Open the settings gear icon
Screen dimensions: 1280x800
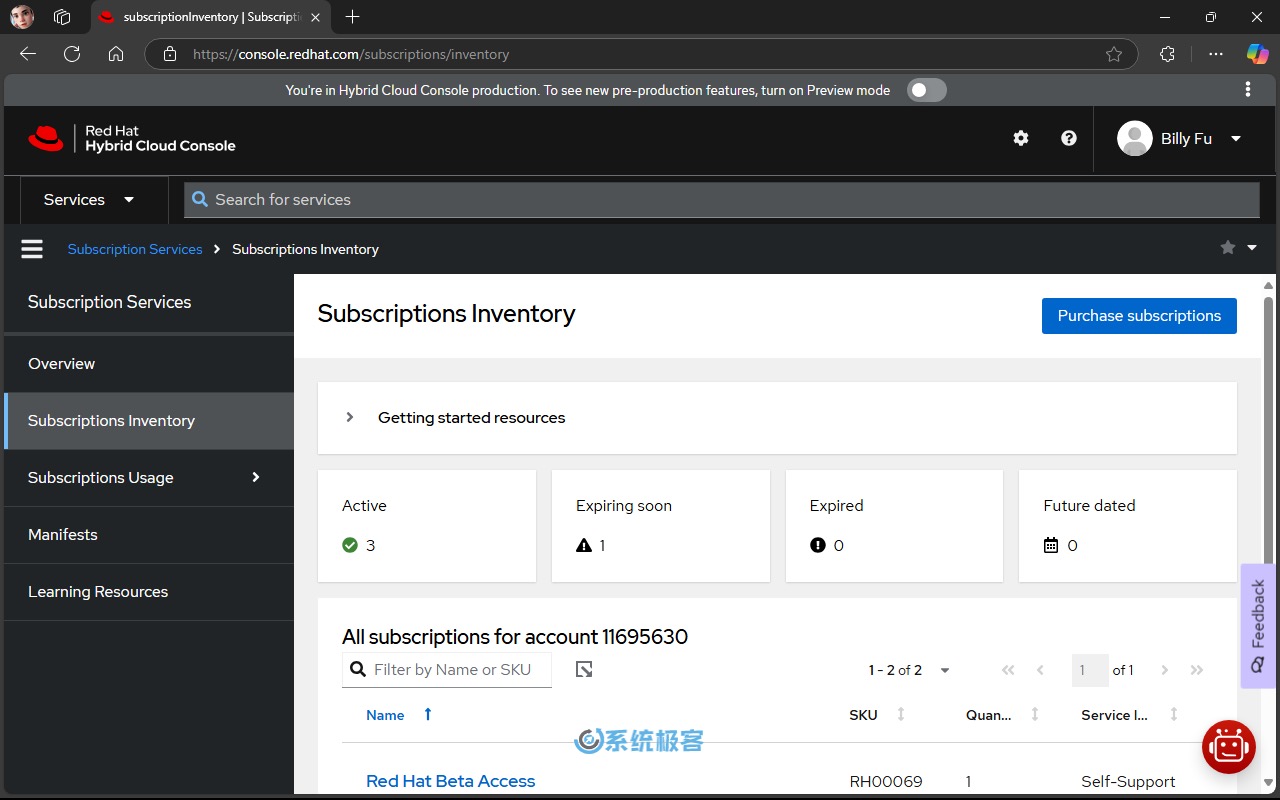pyautogui.click(x=1021, y=139)
